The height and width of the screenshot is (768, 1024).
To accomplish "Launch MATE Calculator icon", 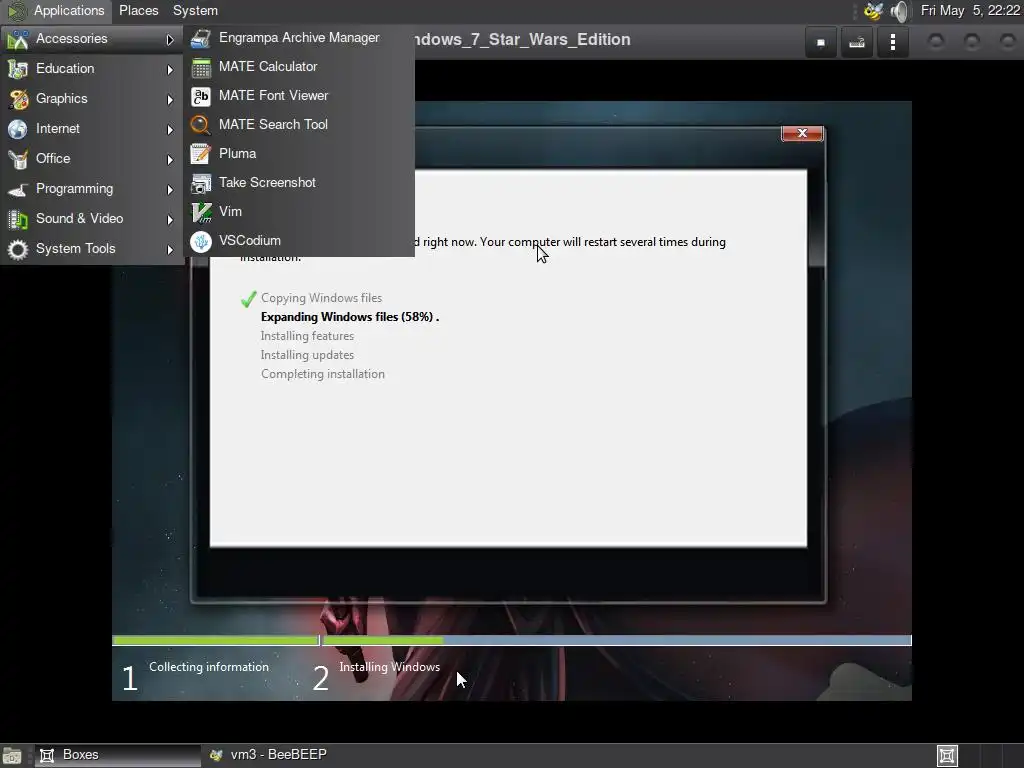I will click(x=200, y=67).
